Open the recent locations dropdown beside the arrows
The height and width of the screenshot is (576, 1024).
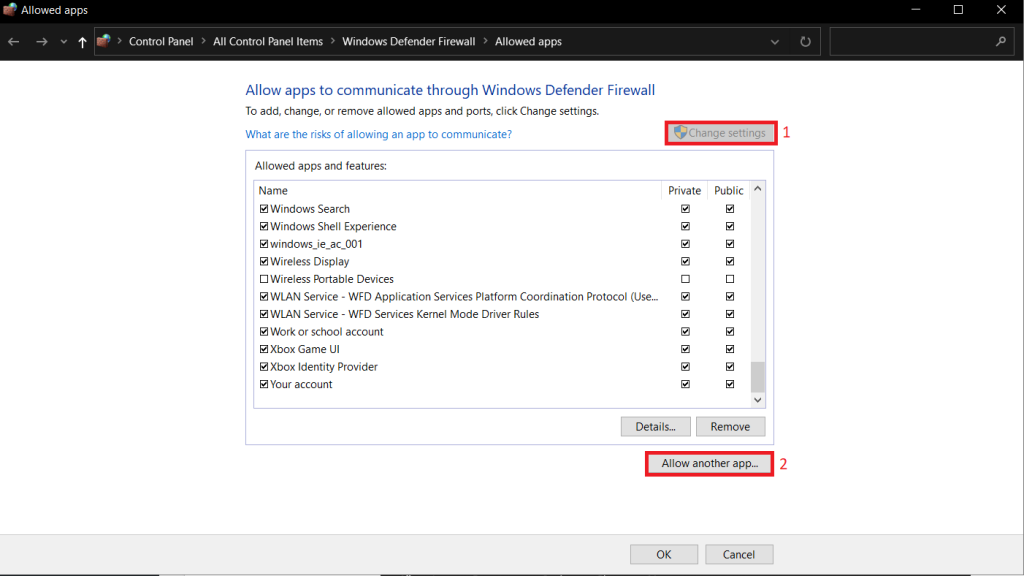tap(62, 41)
